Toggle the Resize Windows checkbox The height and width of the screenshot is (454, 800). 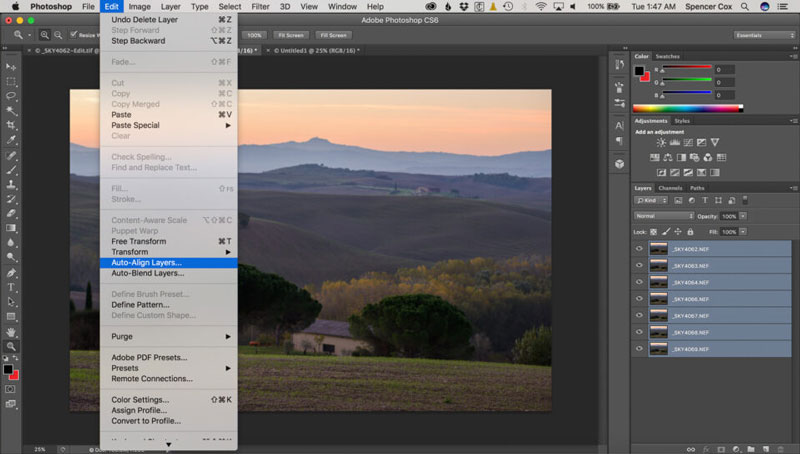pos(73,35)
